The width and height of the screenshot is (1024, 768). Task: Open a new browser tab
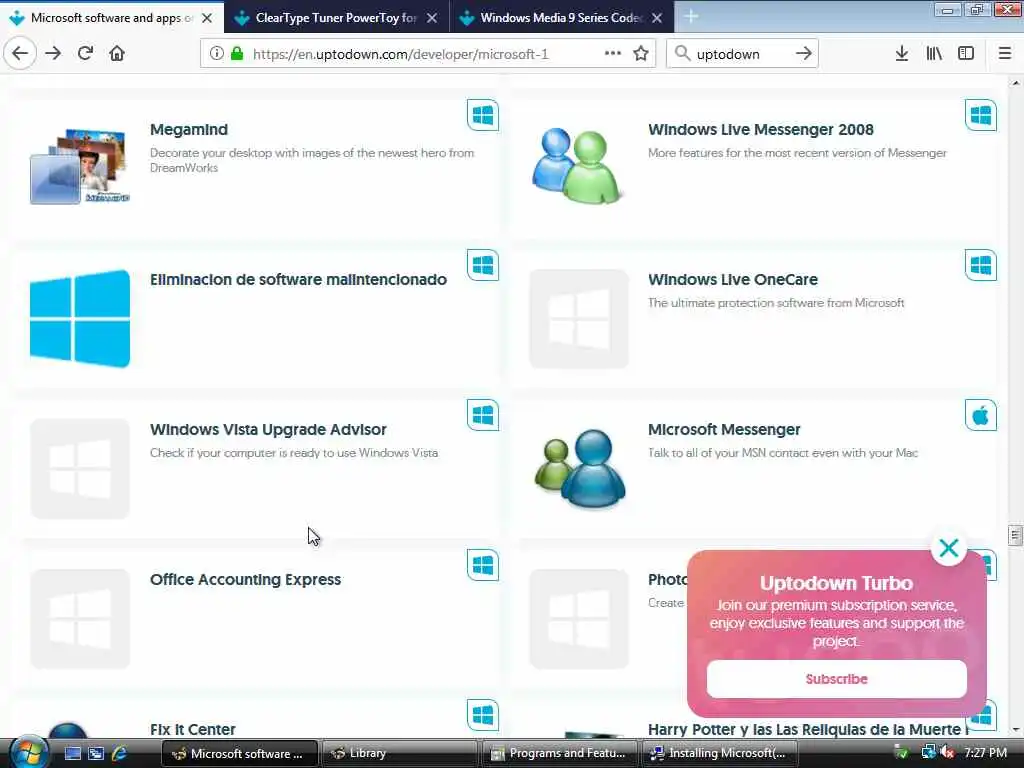click(691, 17)
